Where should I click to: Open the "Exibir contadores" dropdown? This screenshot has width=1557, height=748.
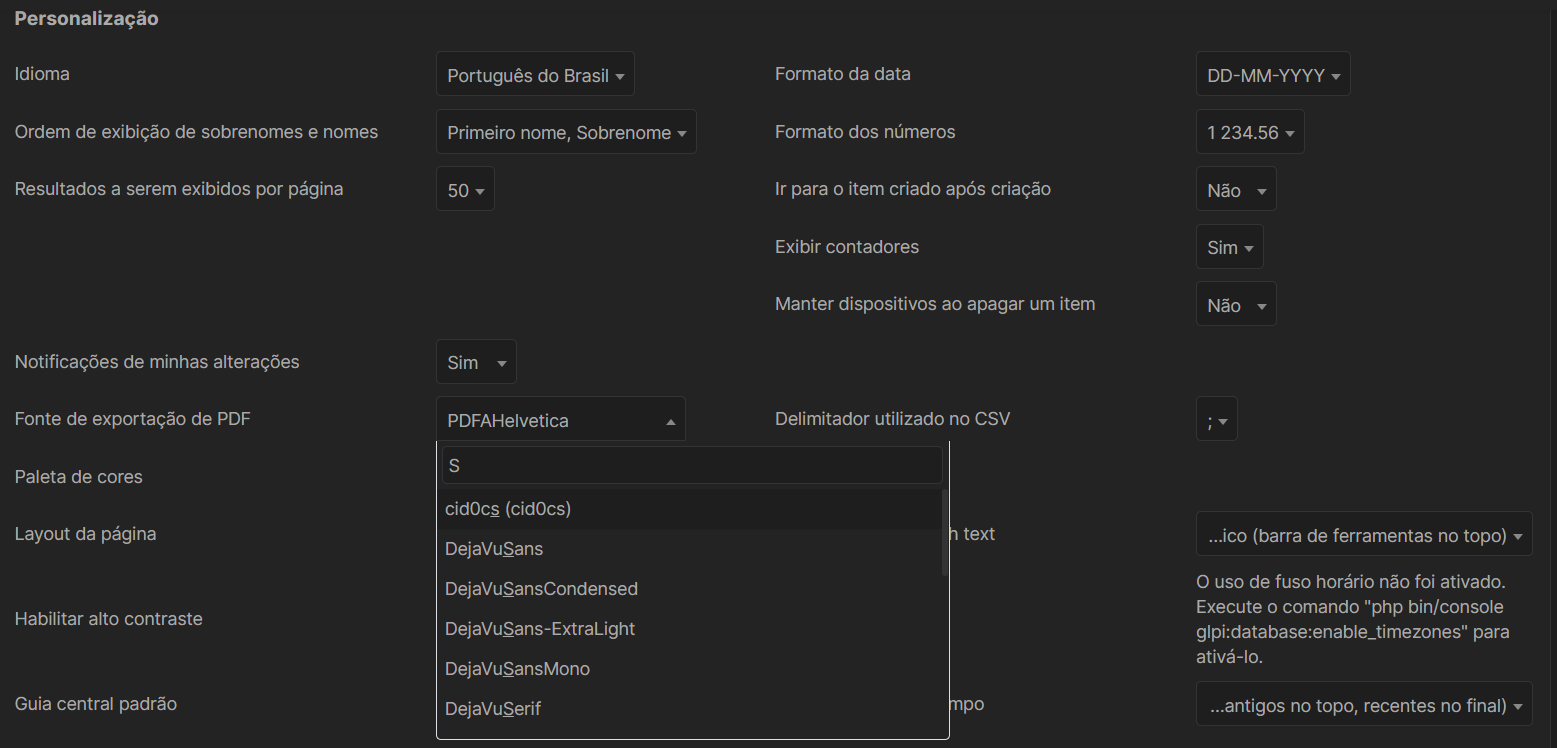(1229, 246)
